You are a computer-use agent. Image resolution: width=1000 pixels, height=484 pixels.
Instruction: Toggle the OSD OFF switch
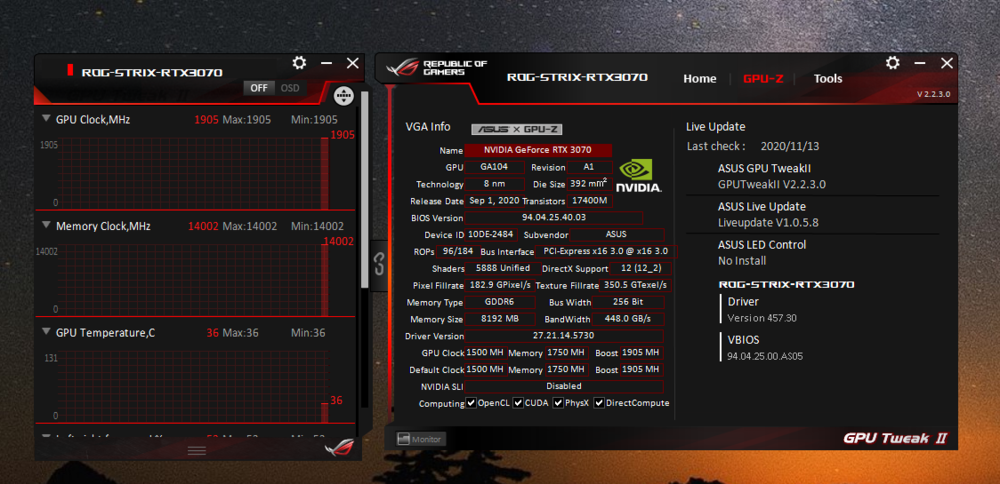click(260, 88)
